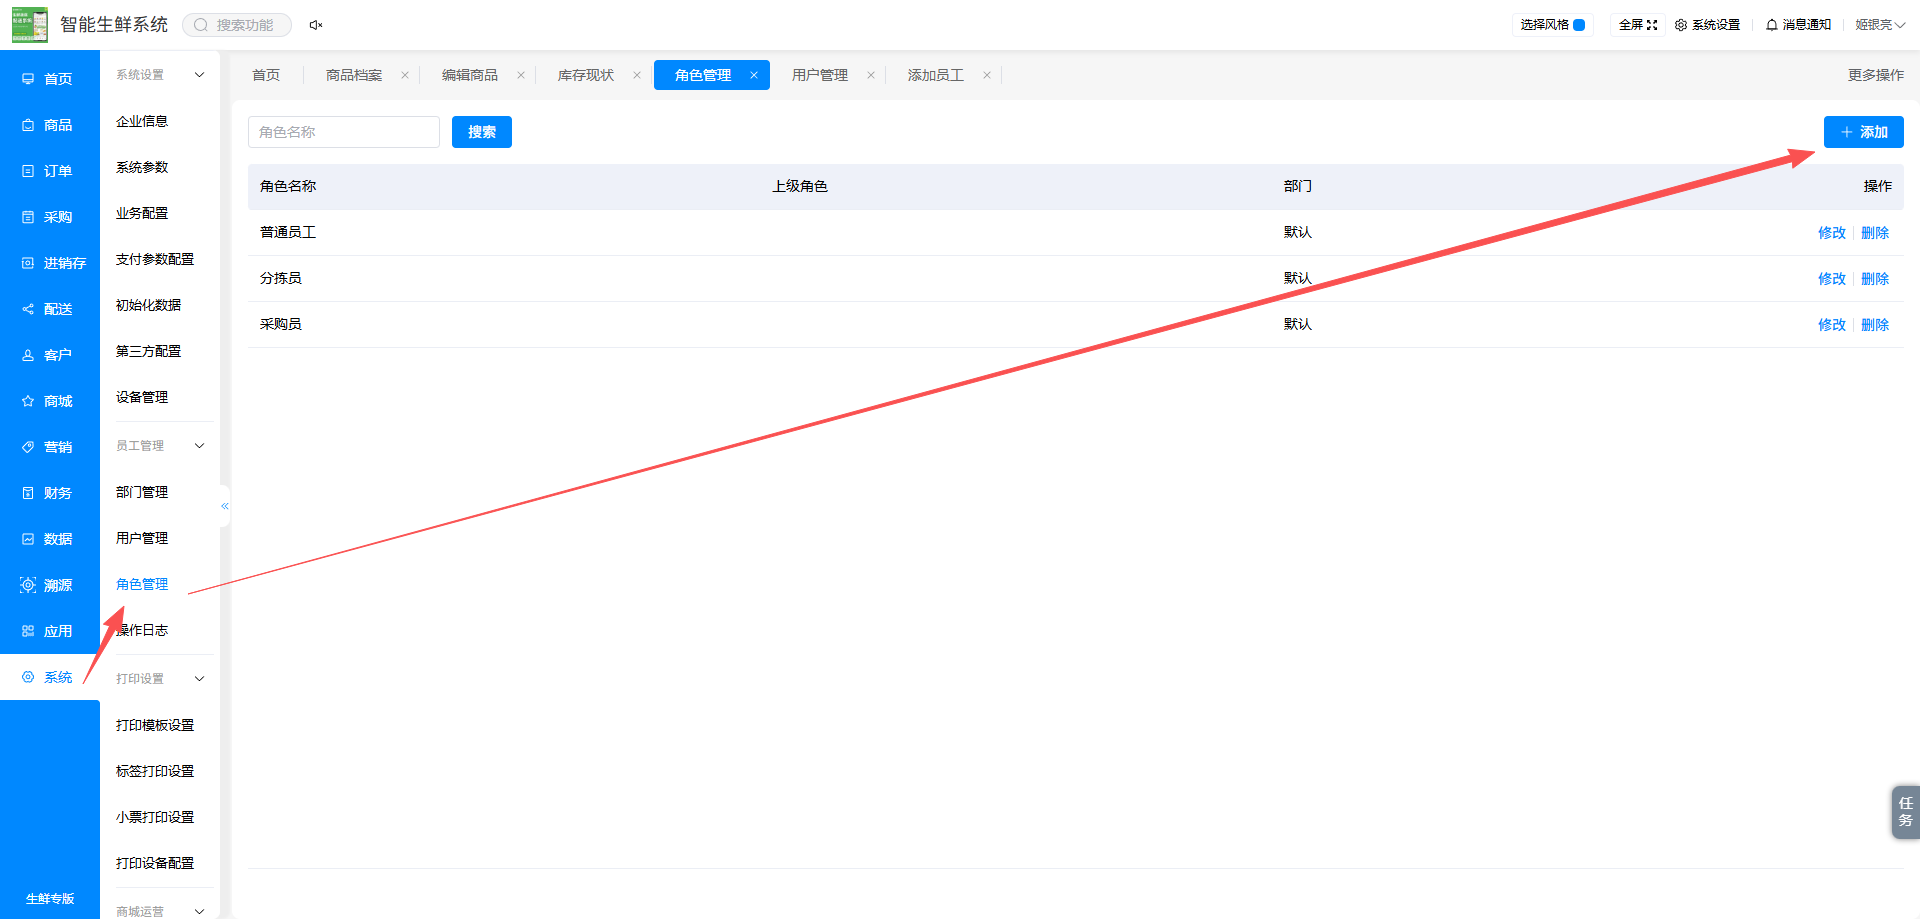
Task: Click the 搜索 search button
Action: [x=482, y=132]
